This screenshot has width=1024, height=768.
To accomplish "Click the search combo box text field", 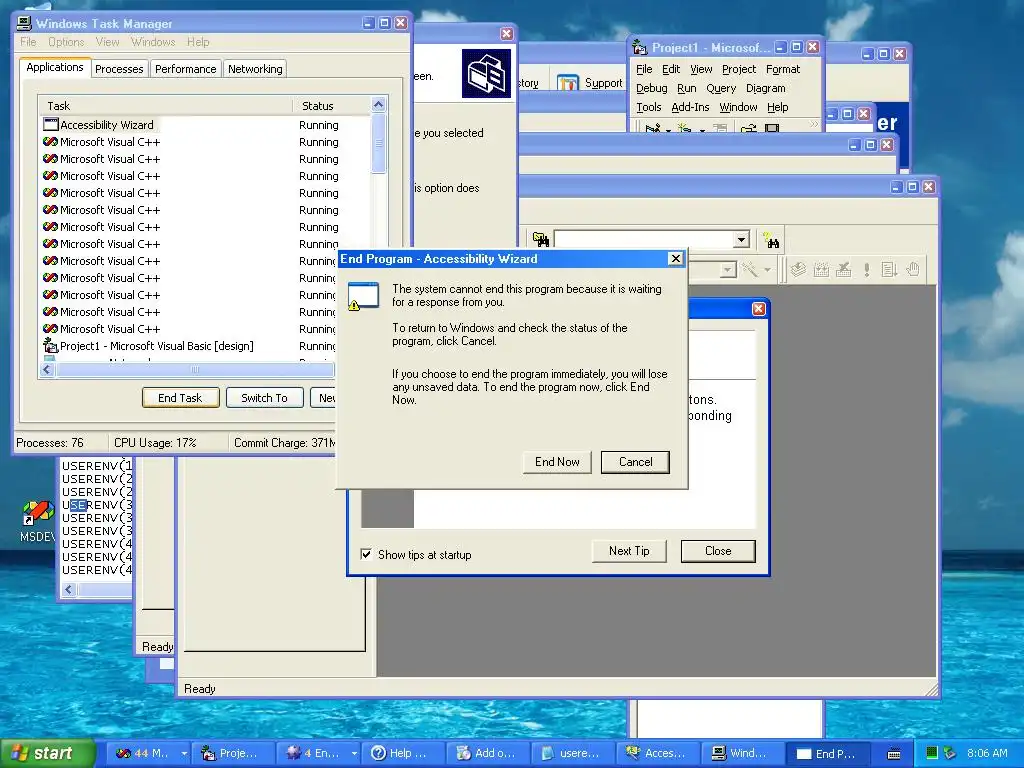I will [644, 240].
